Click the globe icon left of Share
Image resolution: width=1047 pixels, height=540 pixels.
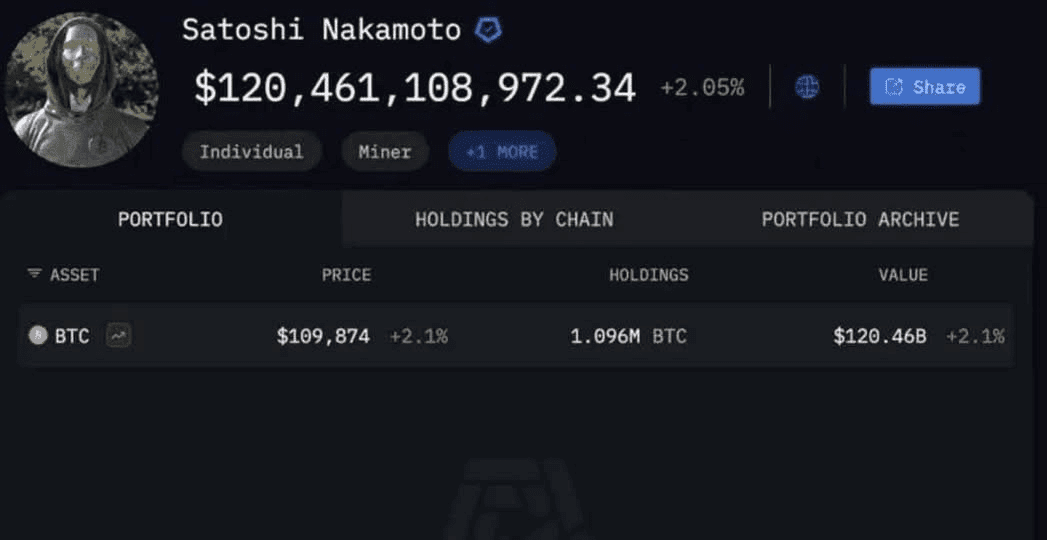(x=807, y=87)
